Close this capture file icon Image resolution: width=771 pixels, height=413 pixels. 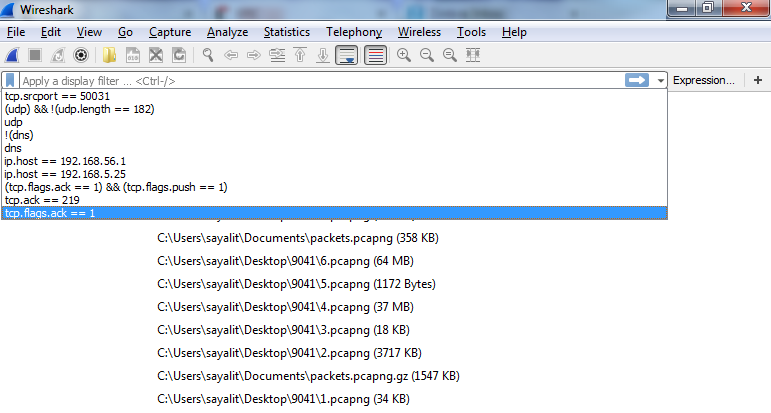click(x=156, y=55)
